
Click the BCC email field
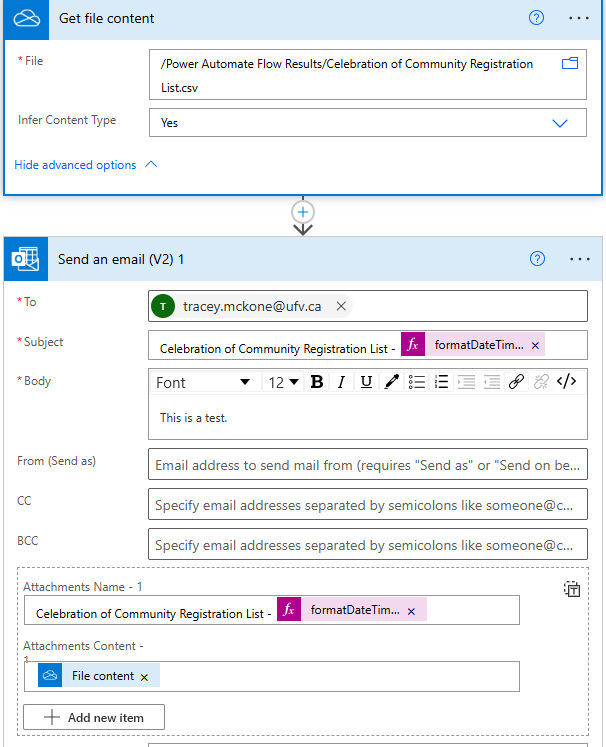point(368,545)
